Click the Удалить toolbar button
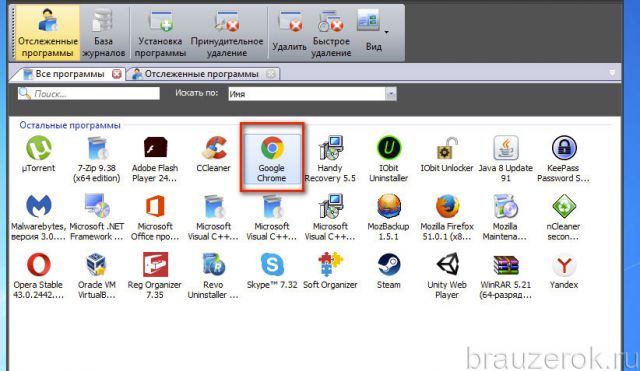The image size is (640, 371). click(289, 33)
